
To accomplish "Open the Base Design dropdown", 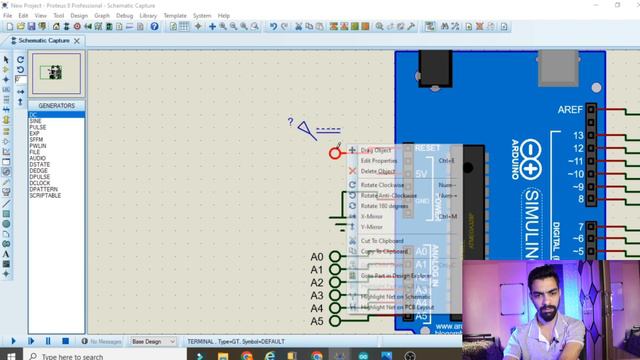I will coord(153,341).
